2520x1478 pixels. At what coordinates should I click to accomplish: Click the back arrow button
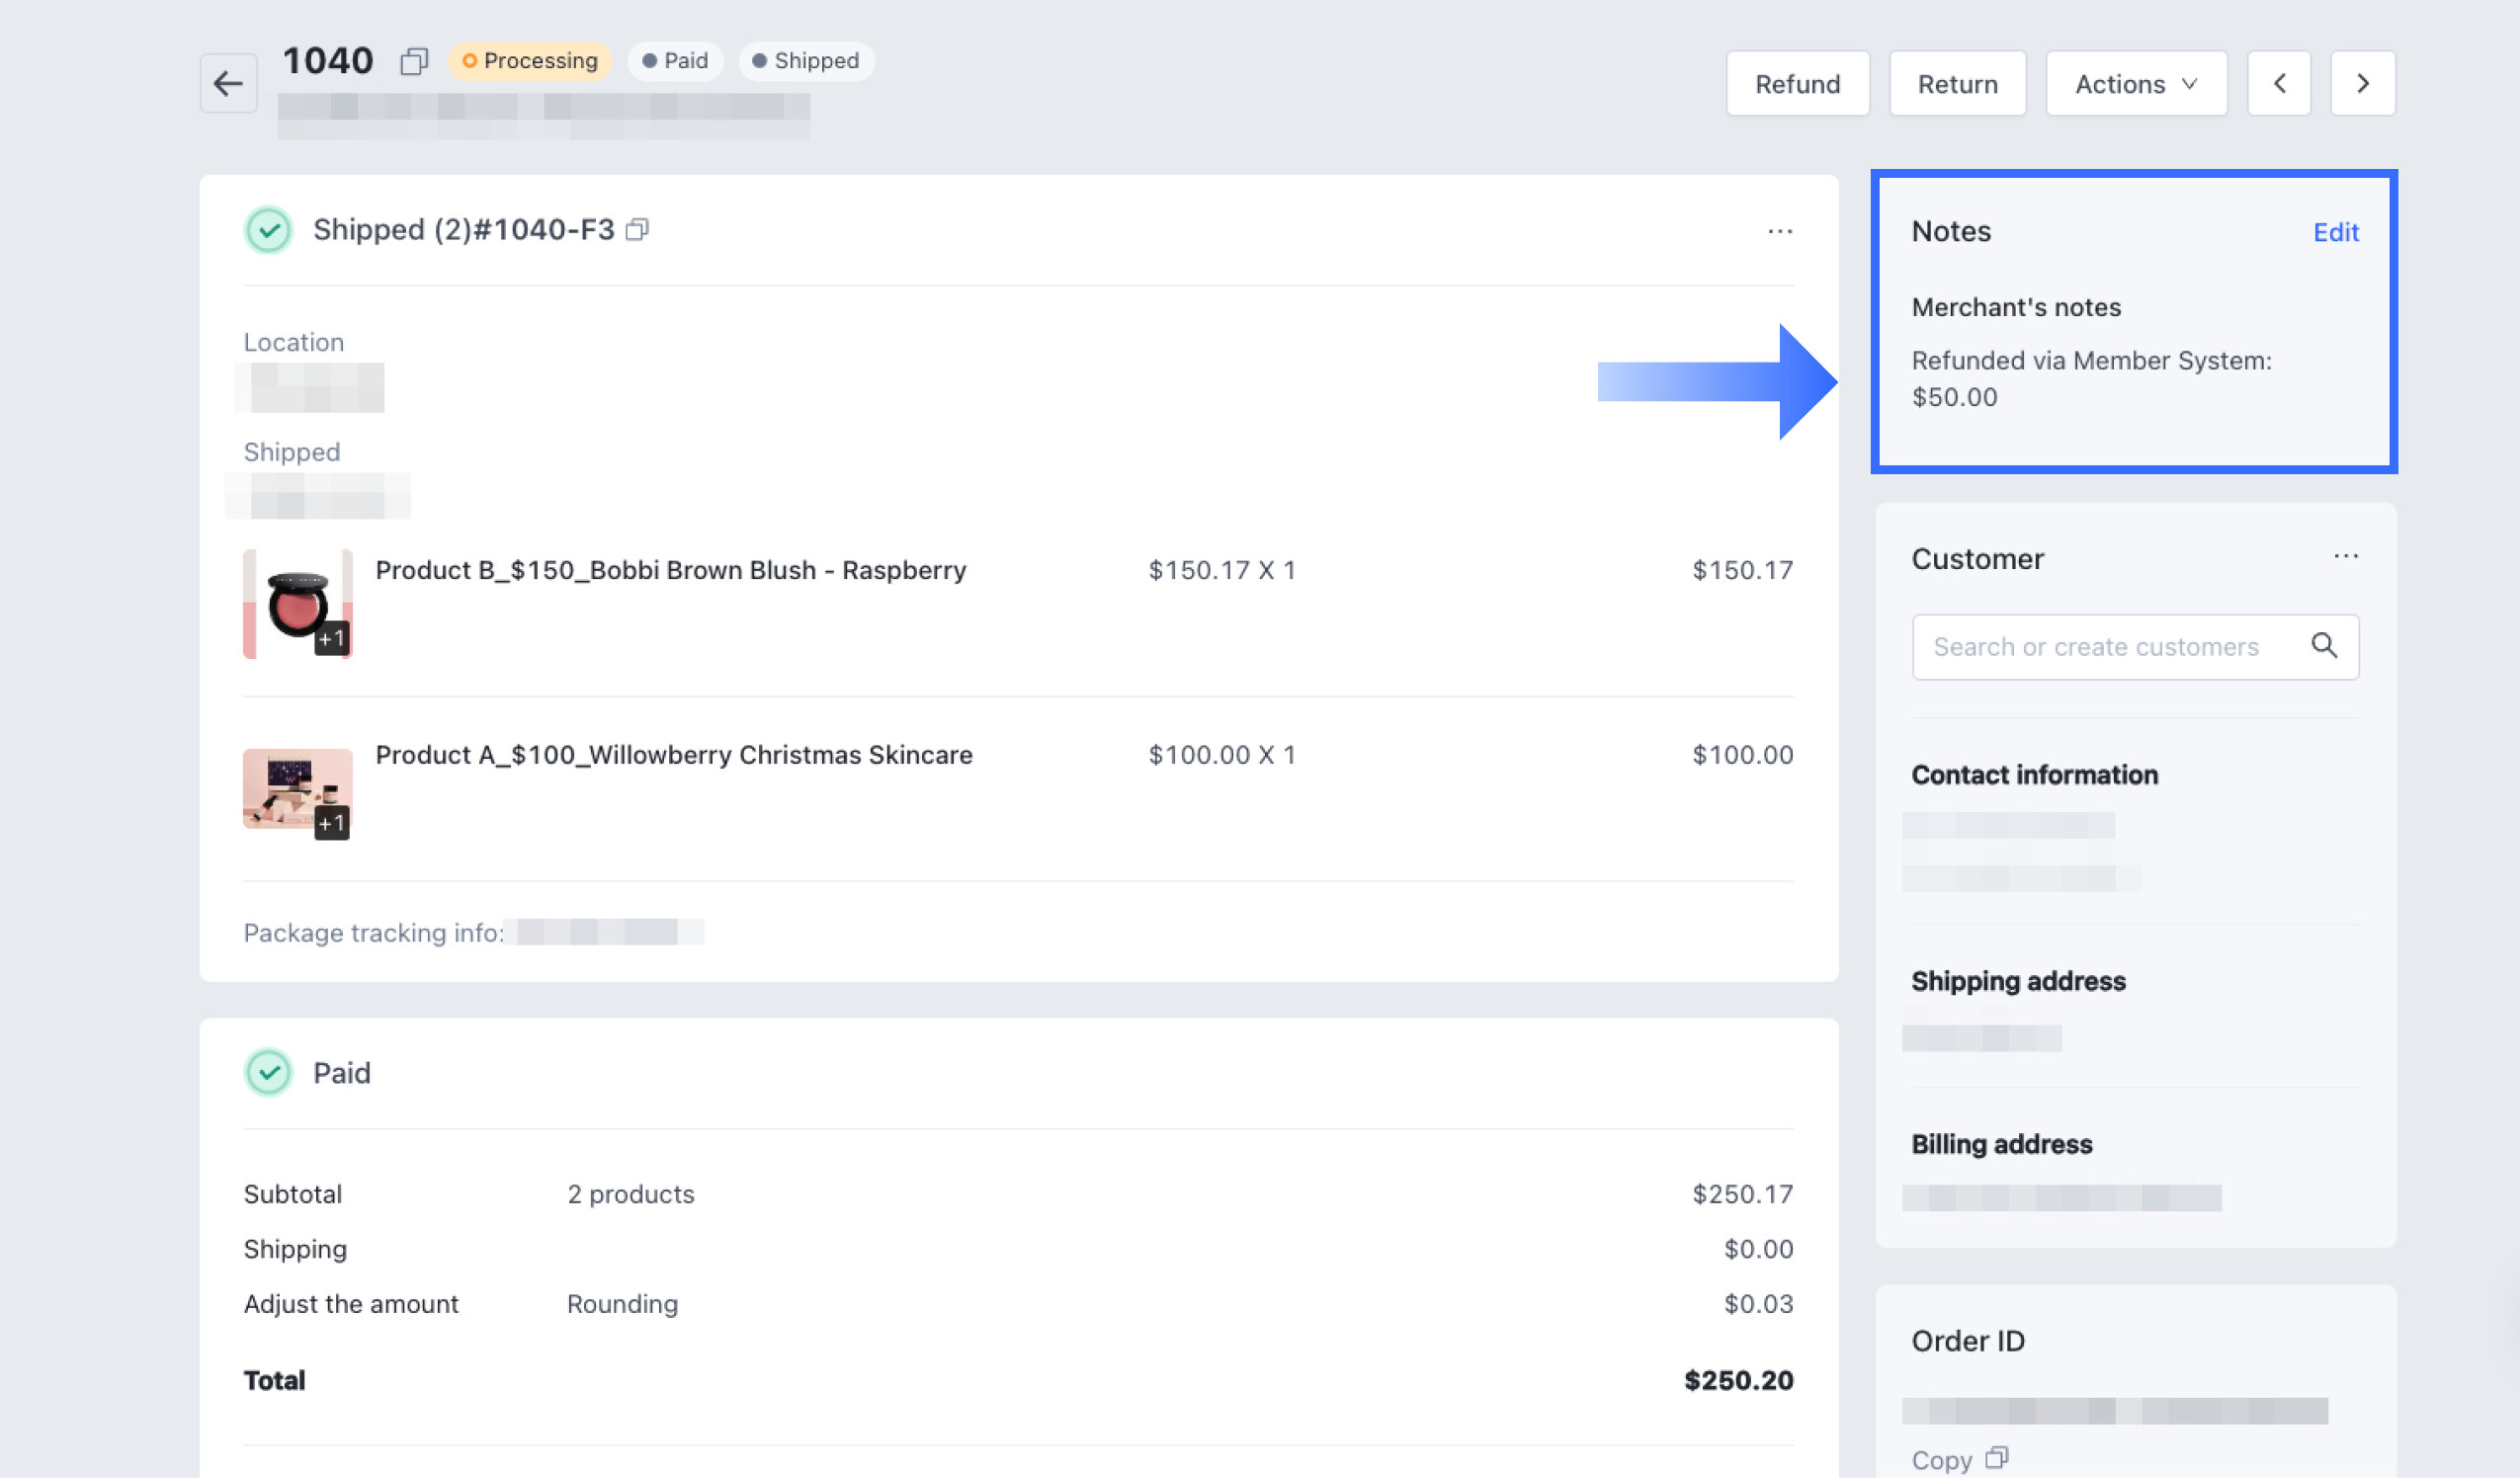pos(228,83)
